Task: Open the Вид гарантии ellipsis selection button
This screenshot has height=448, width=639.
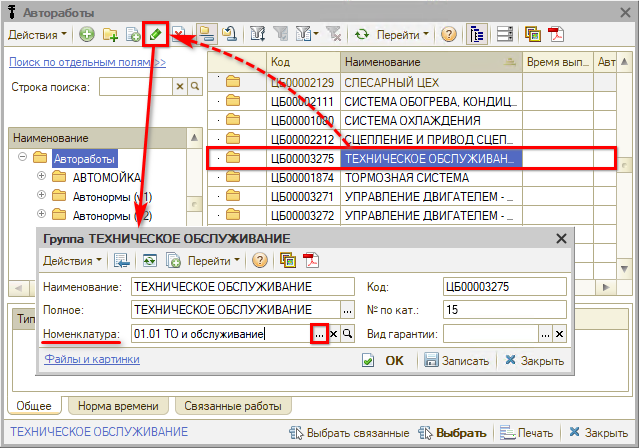Action: point(545,334)
